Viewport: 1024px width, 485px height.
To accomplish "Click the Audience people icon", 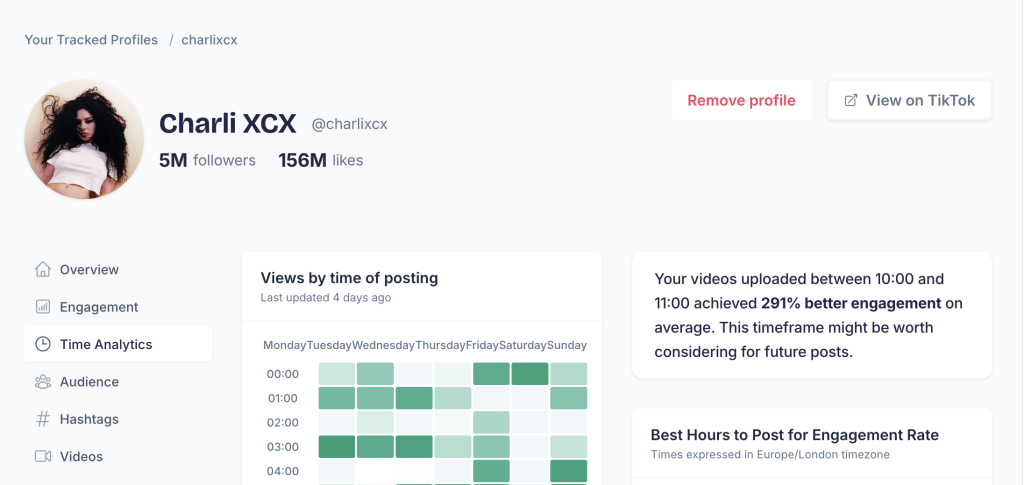I will click(43, 382).
